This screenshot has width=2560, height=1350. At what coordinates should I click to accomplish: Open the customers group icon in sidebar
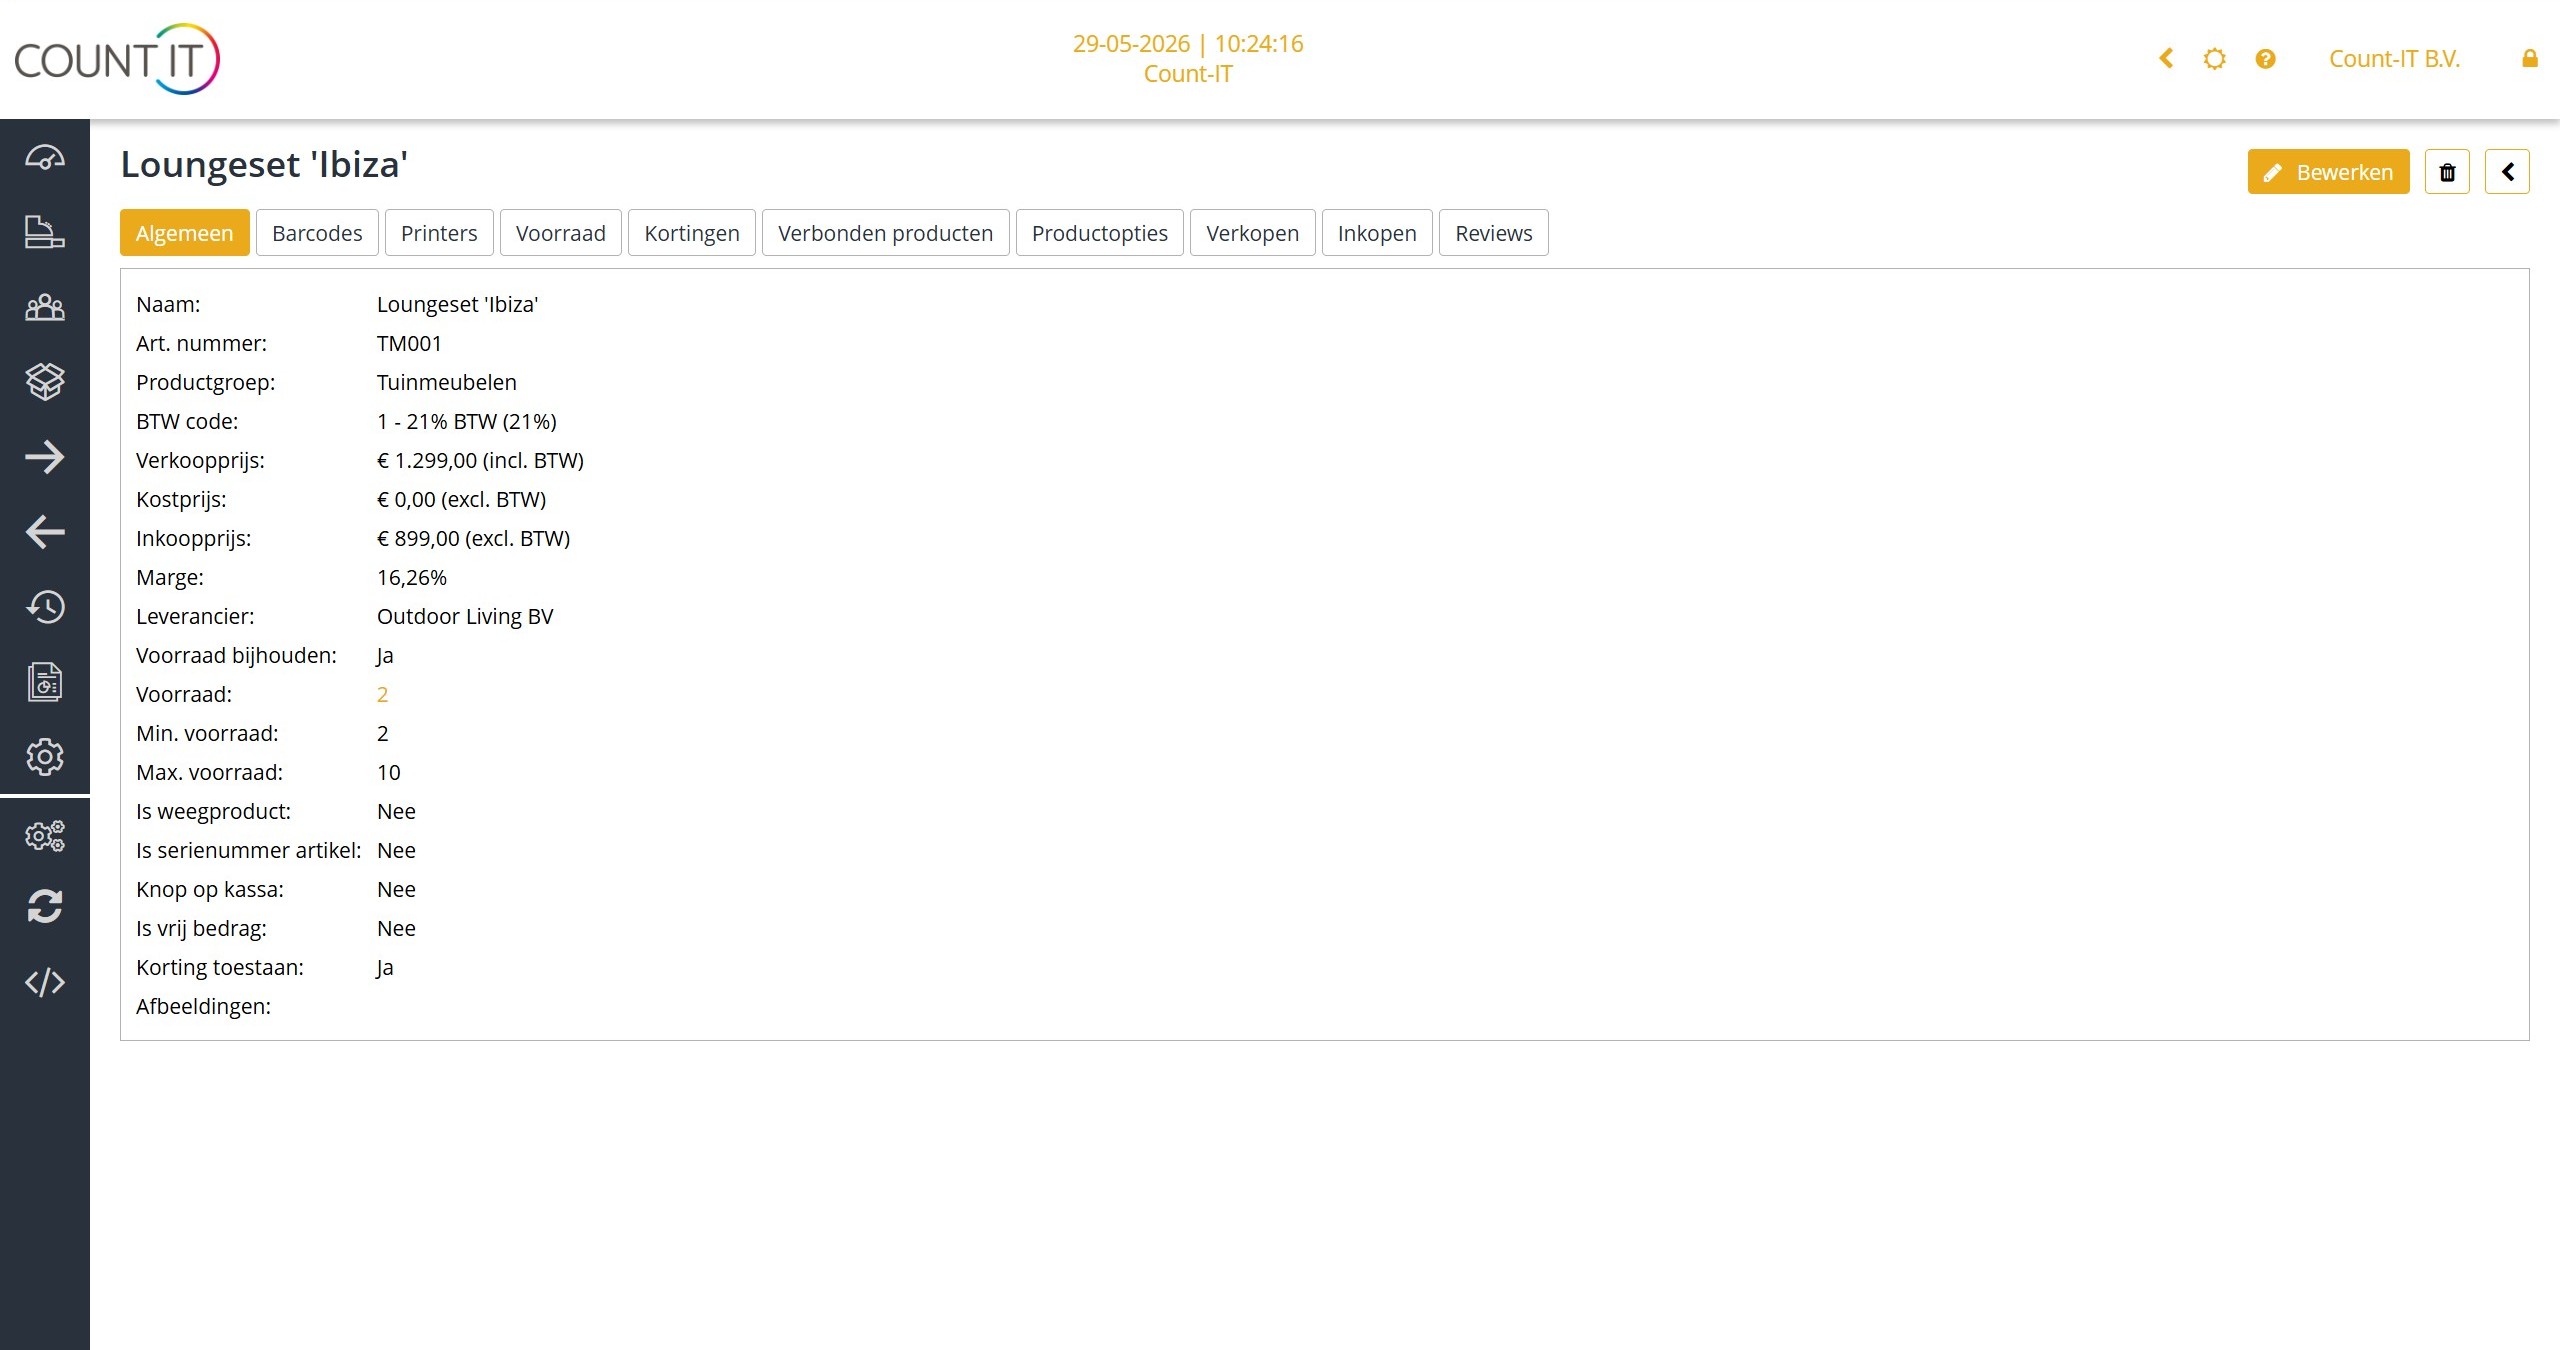pos(44,307)
